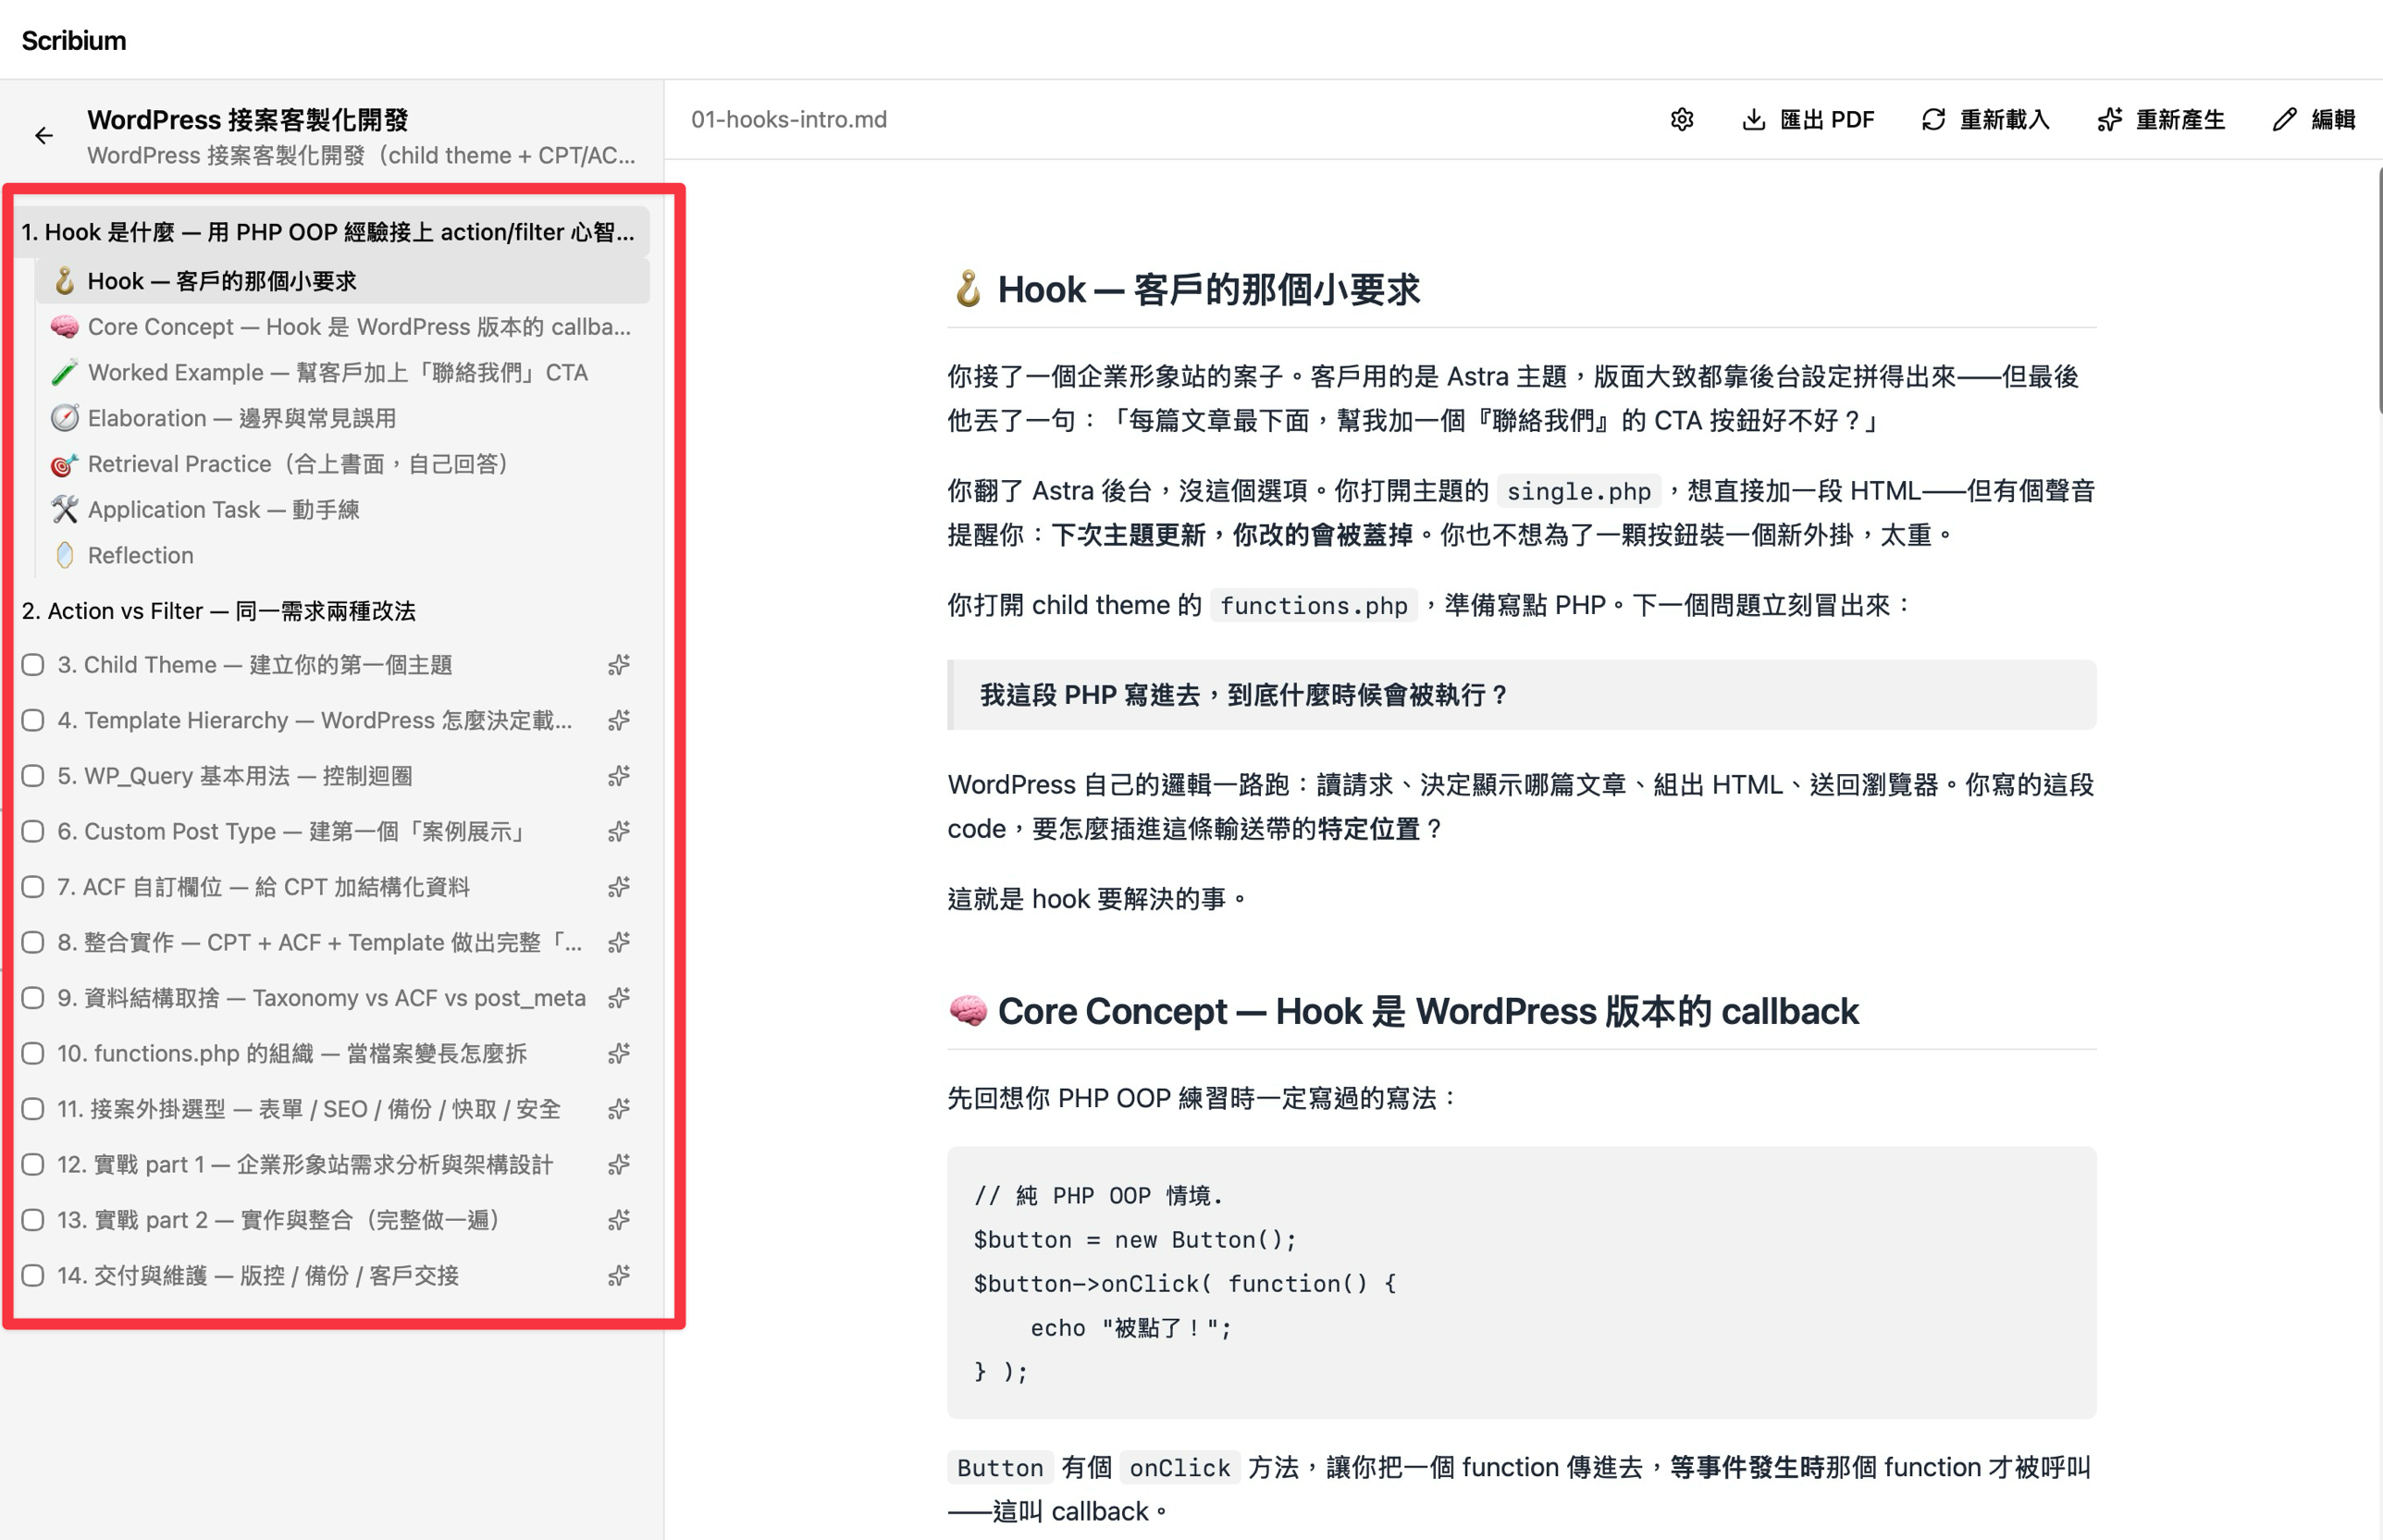Reload the document with 重新載入
2383x1540 pixels.
[x=1985, y=120]
